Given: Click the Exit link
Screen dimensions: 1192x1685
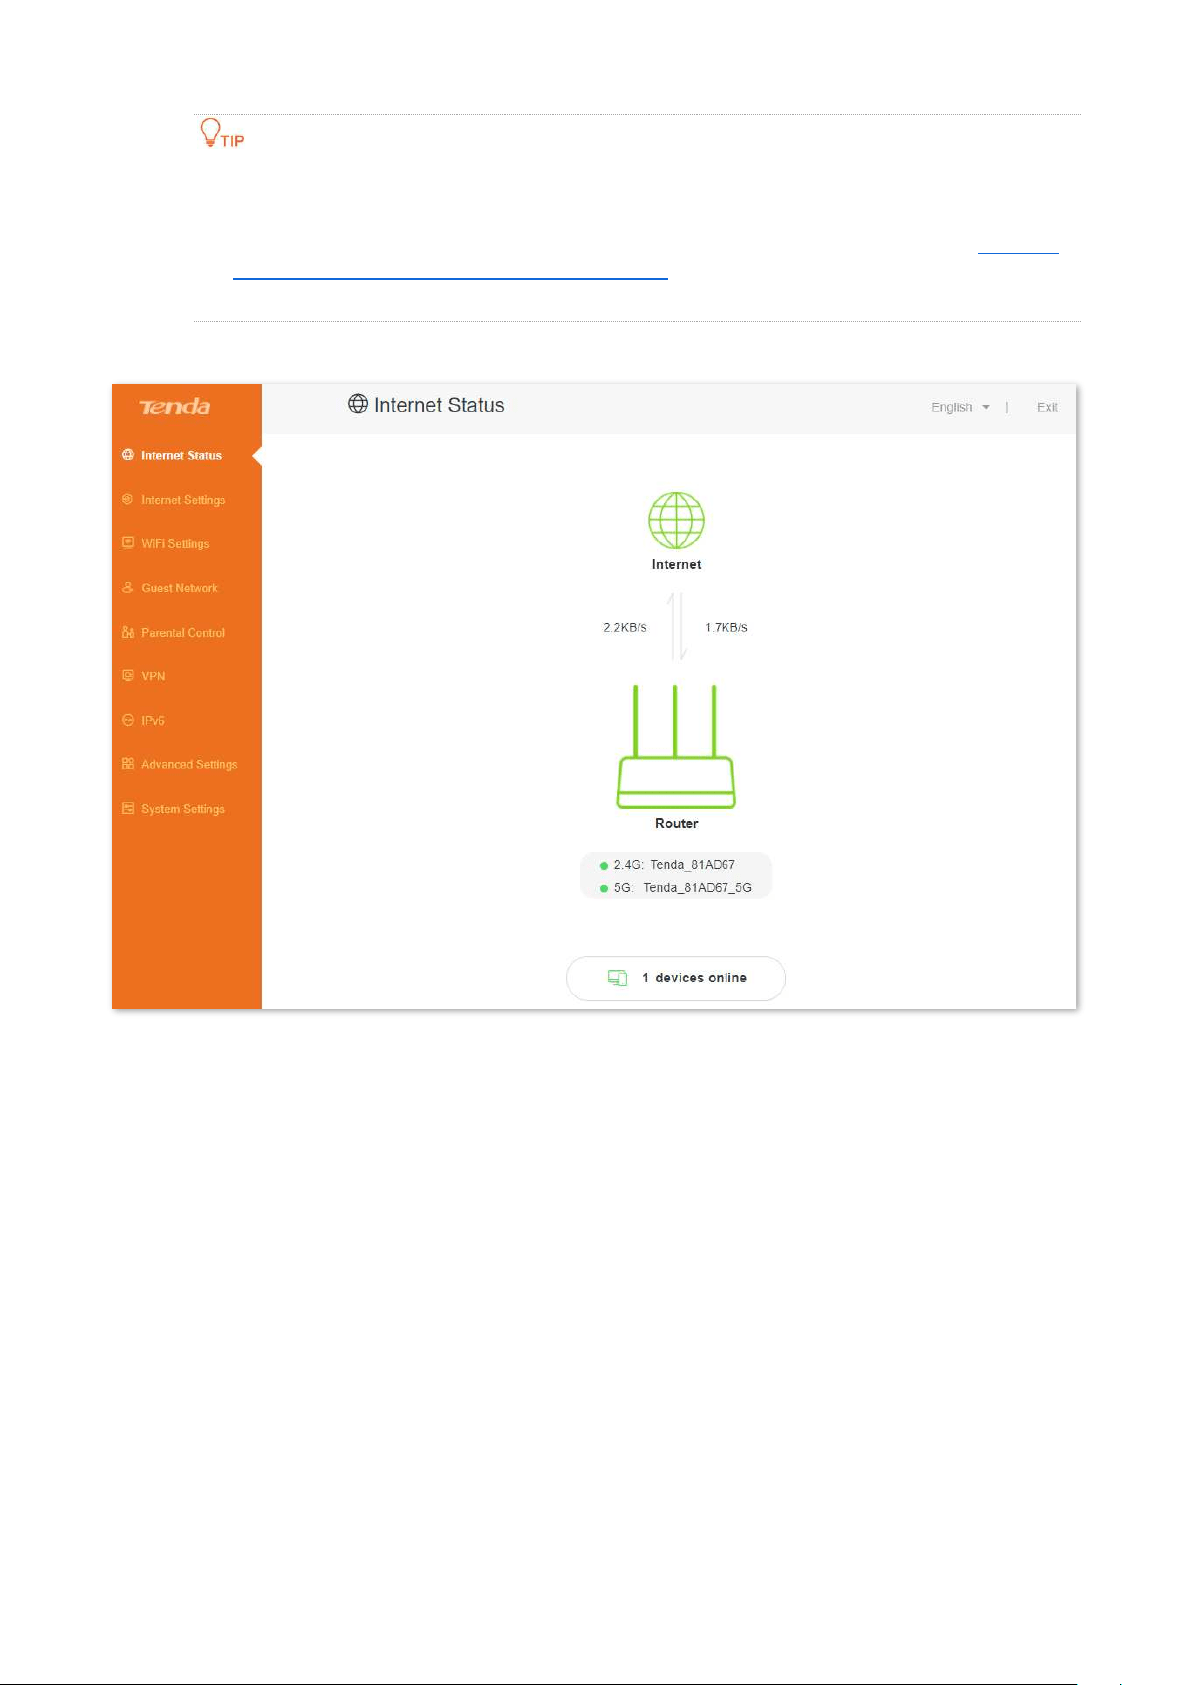Looking at the screenshot, I should 1047,407.
